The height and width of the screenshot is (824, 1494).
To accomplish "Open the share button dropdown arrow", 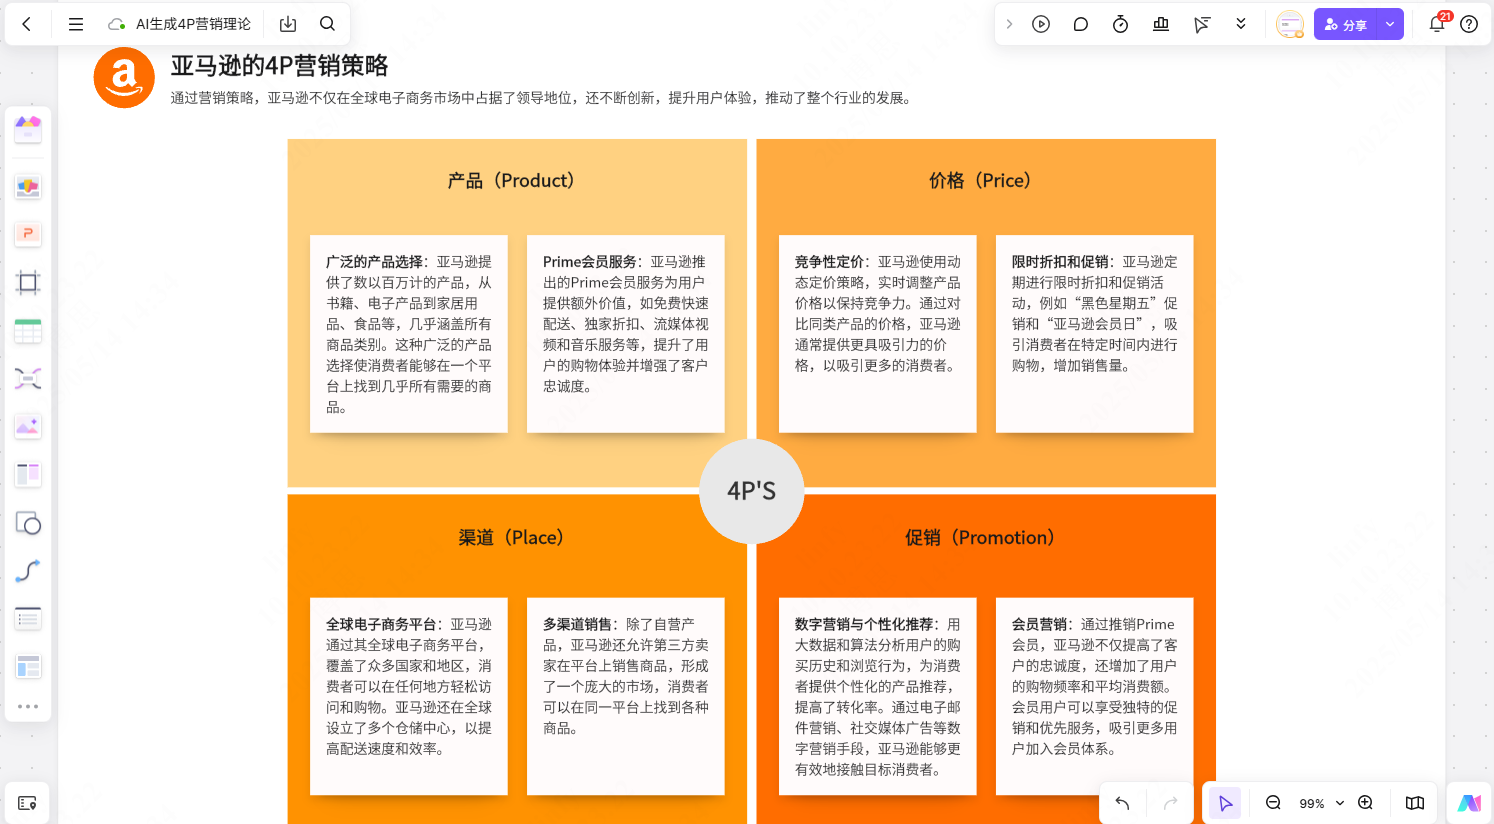I will [1390, 24].
